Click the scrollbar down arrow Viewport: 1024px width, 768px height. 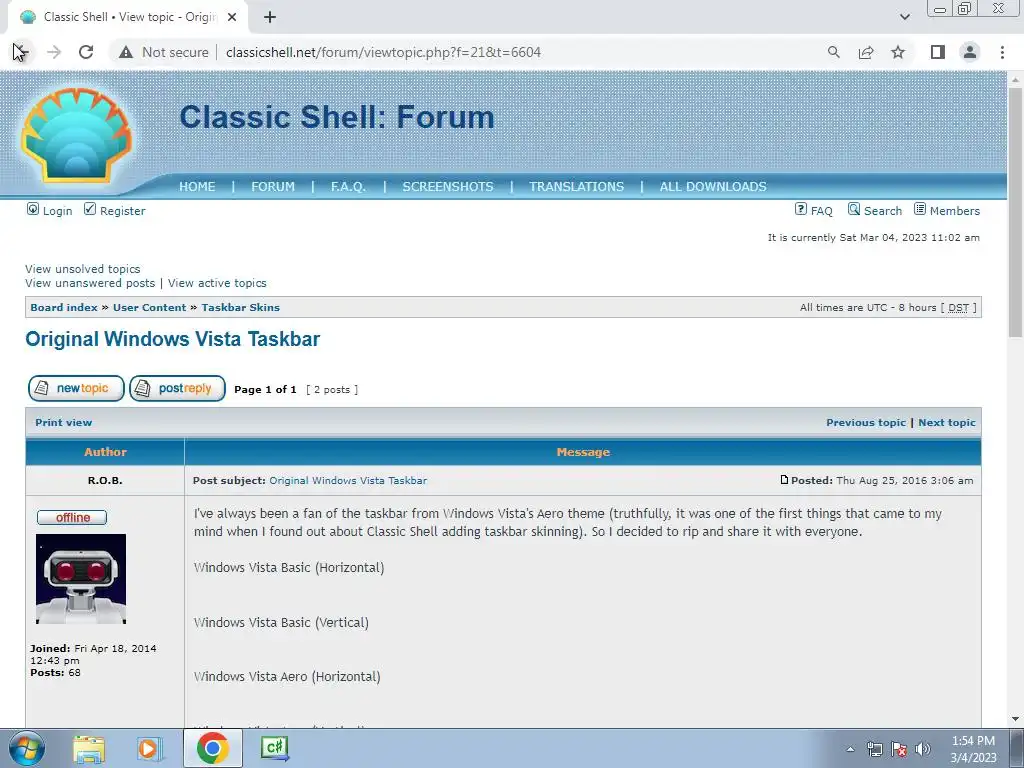[1015, 719]
